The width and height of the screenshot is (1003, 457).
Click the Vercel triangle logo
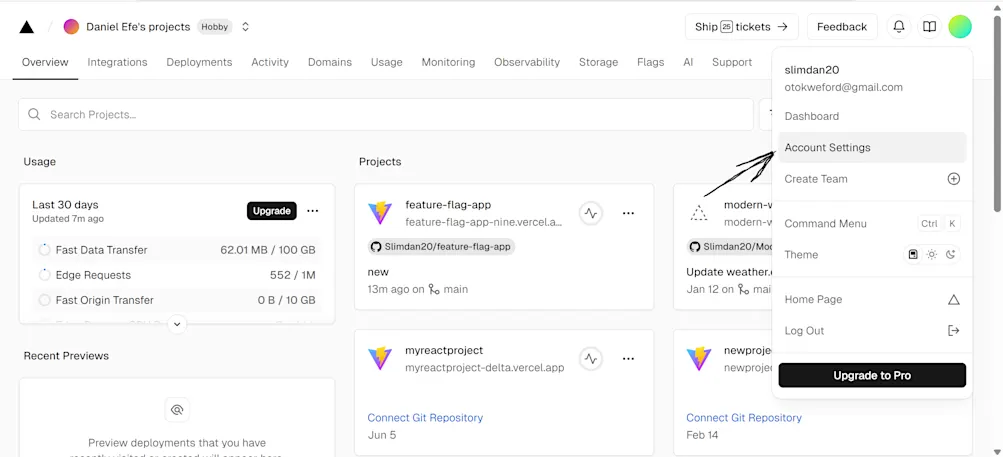tap(26, 27)
